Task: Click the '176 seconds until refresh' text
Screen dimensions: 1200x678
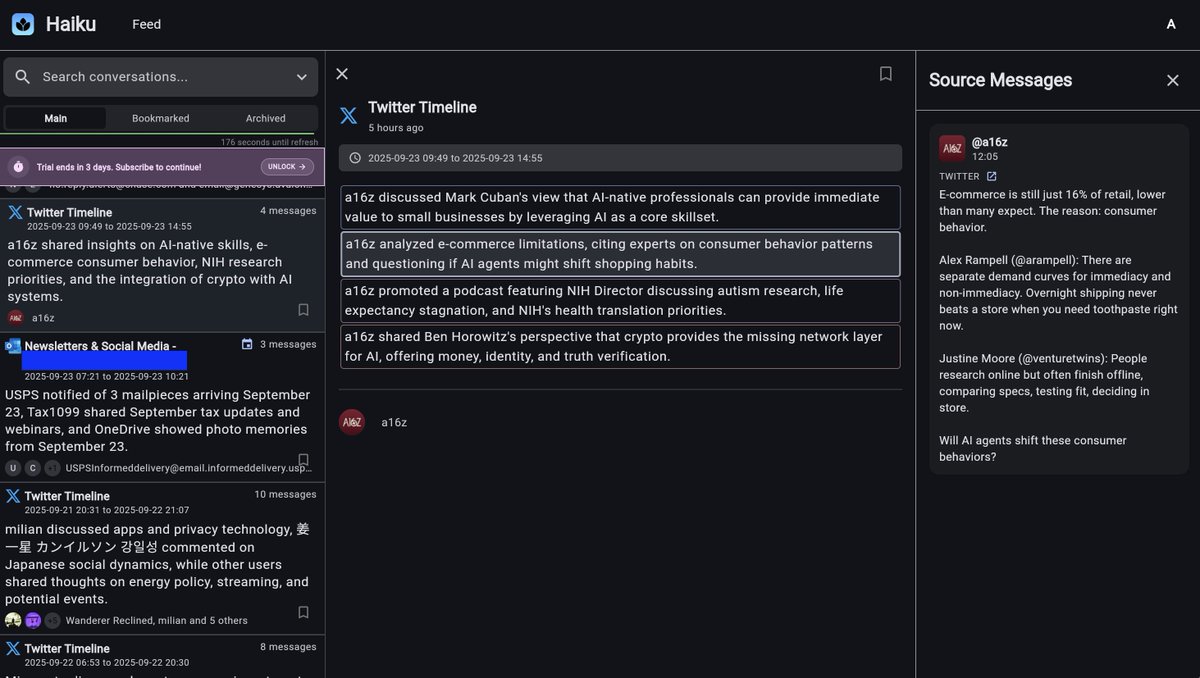Action: coord(270,142)
